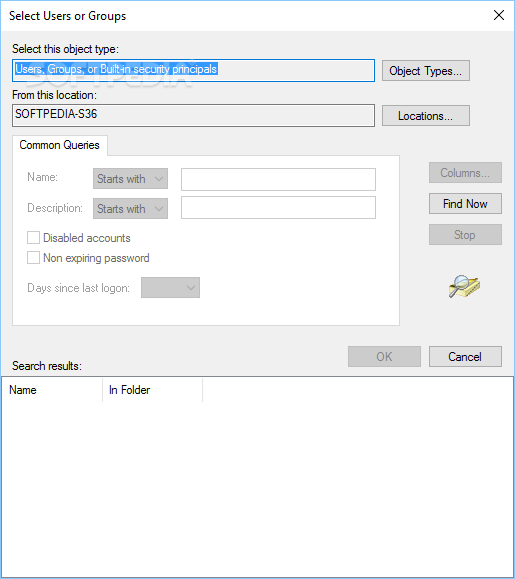
Task: Sort results by the Name column header
Action: click(52, 390)
